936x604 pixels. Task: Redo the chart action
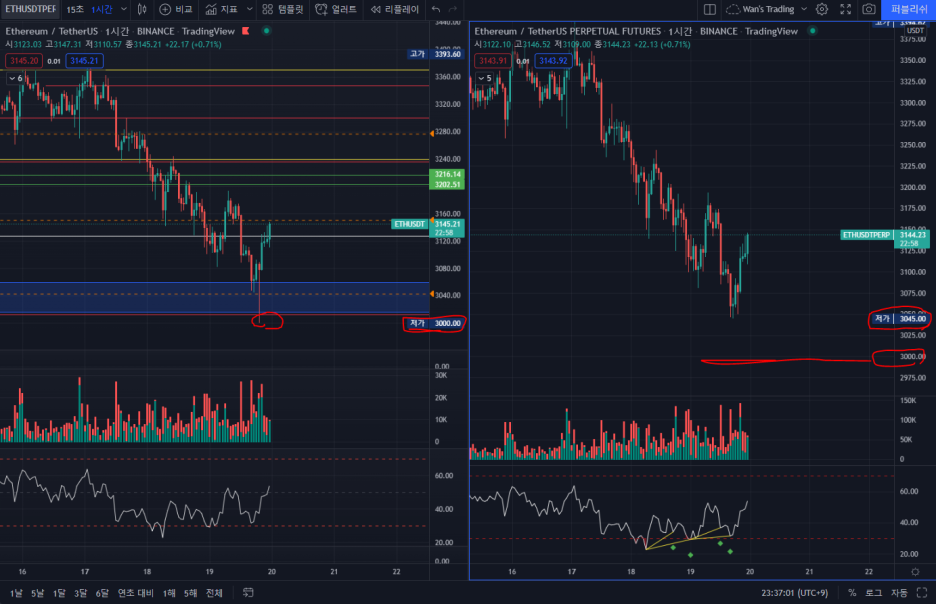coord(453,10)
